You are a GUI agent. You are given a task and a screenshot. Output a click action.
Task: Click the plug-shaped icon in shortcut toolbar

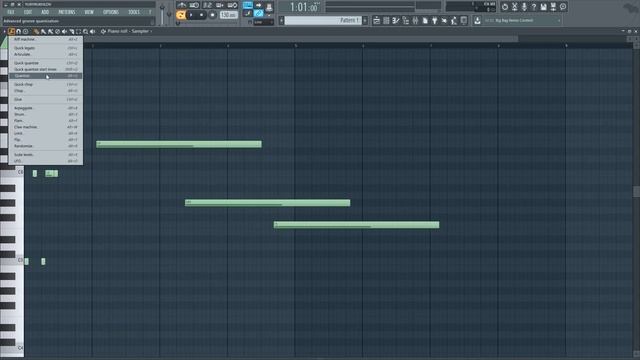click(435, 20)
